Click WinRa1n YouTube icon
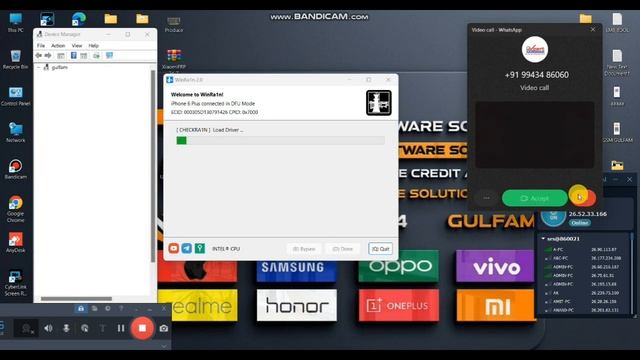 coord(173,248)
